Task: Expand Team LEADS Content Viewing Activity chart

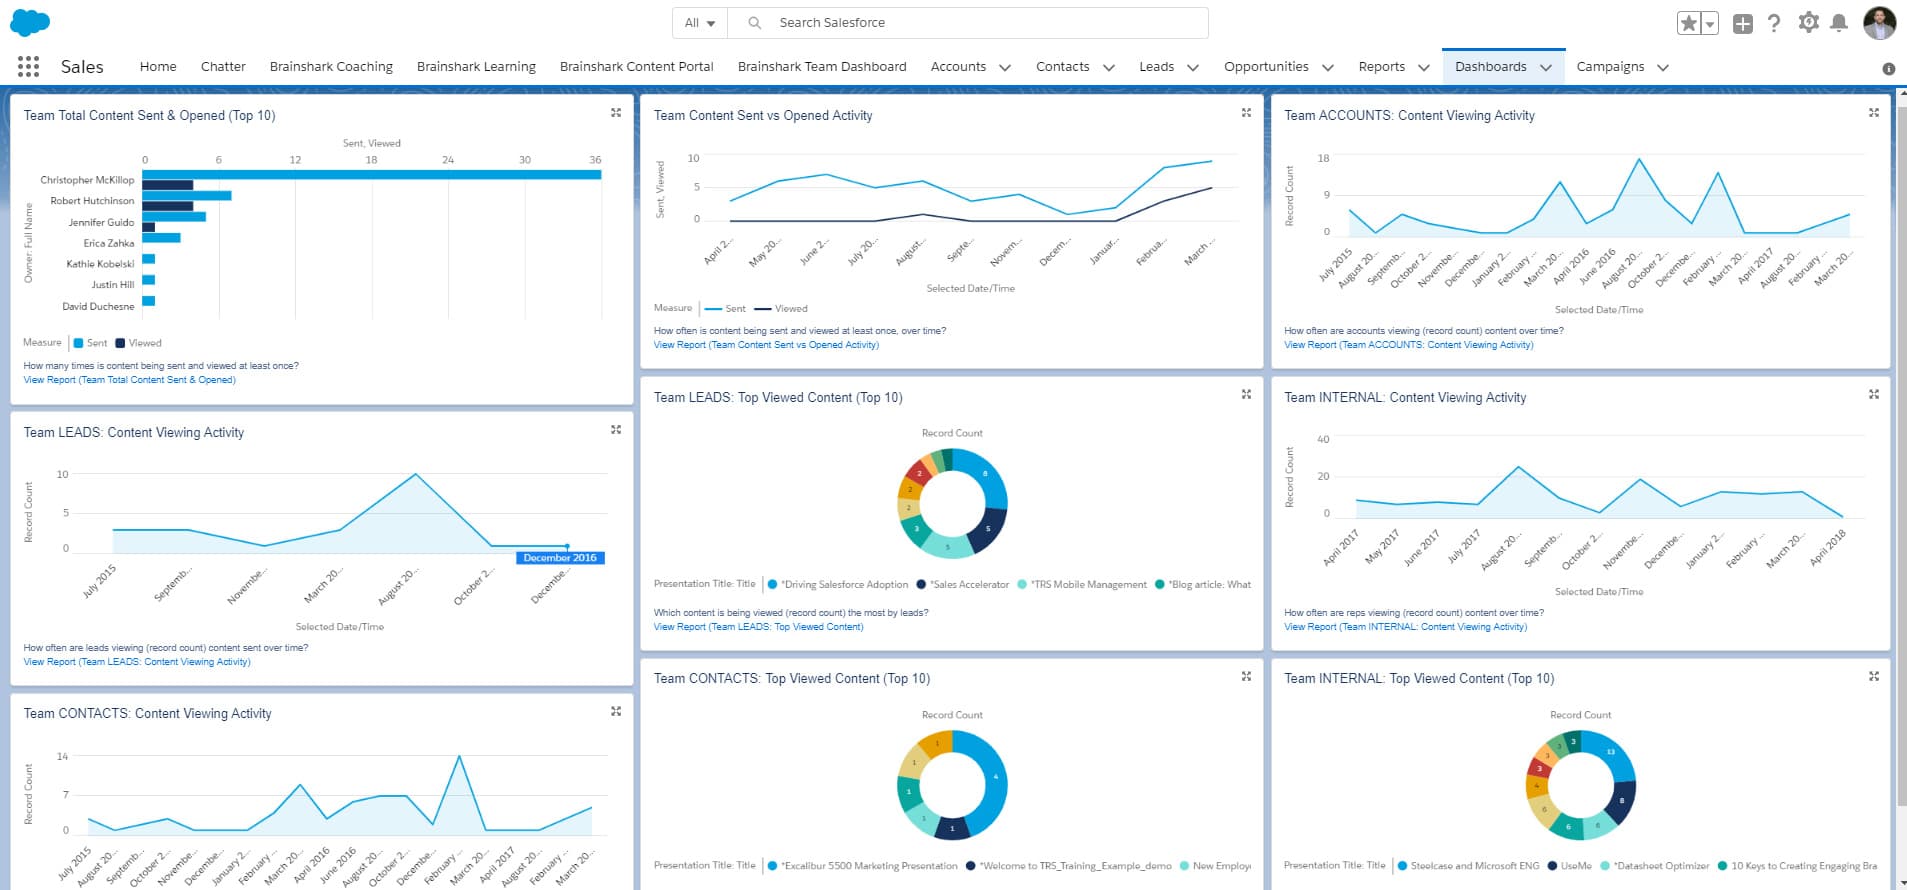Action: (x=616, y=430)
